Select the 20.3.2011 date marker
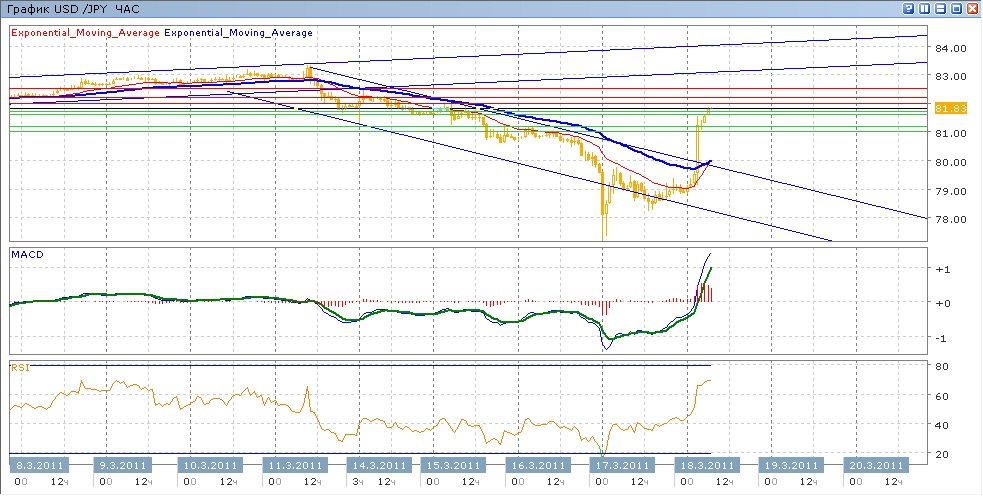Screen dimensions: 983x496 [x=877, y=465]
